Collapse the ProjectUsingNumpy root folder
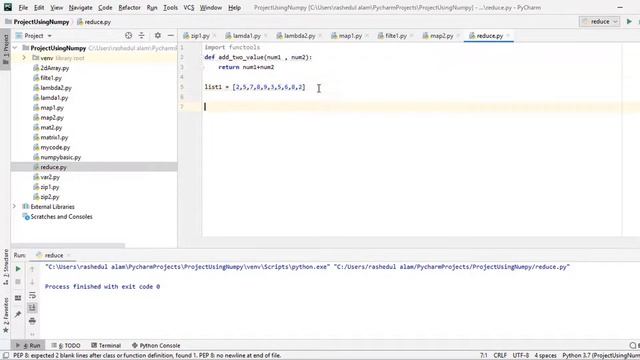The image size is (640, 360). (15, 48)
